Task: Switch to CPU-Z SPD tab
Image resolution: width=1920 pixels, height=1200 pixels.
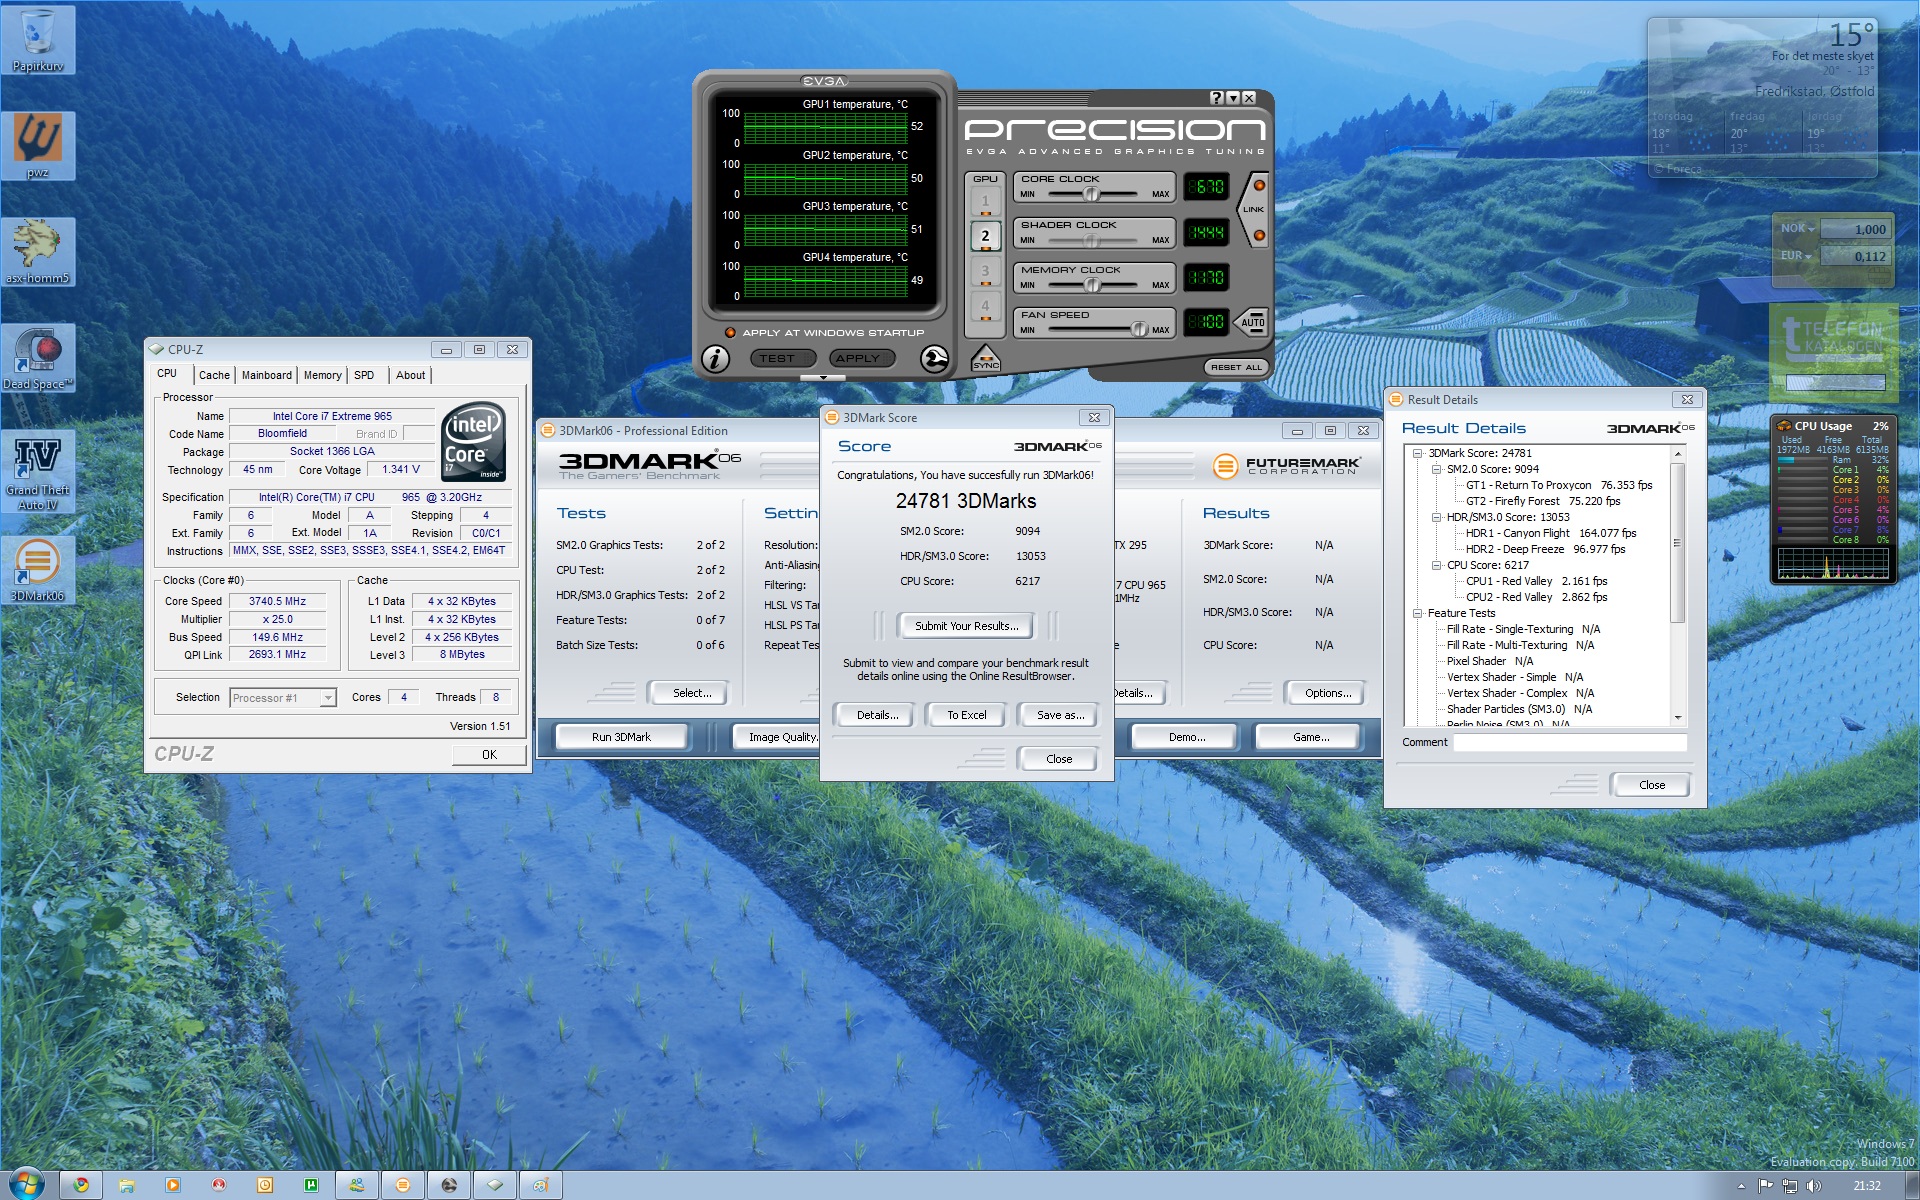Action: pos(364,375)
